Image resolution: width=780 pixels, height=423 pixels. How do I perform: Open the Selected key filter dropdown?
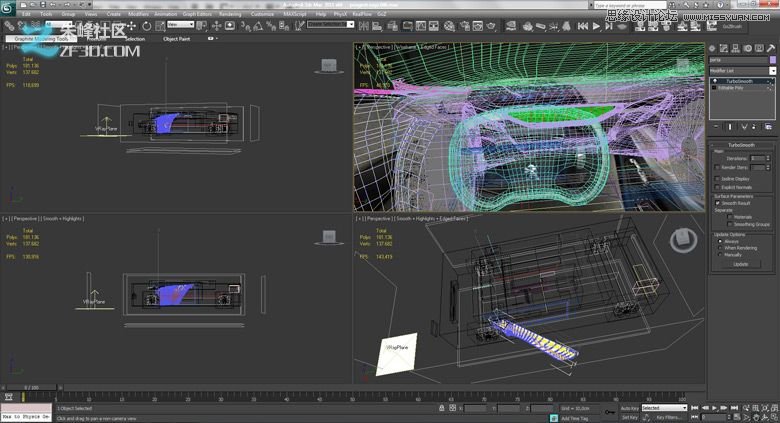point(664,408)
